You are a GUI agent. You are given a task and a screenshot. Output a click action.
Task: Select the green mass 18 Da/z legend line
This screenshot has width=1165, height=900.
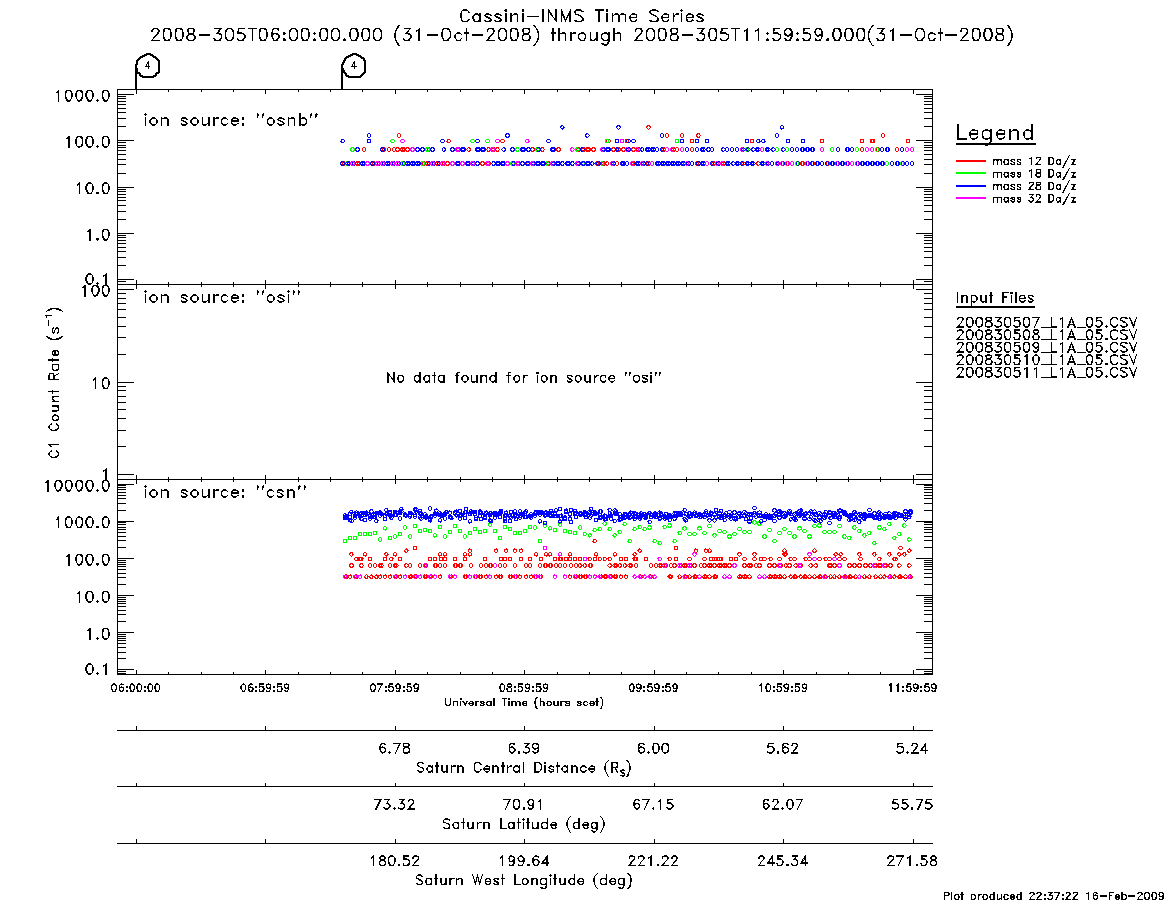(970, 174)
